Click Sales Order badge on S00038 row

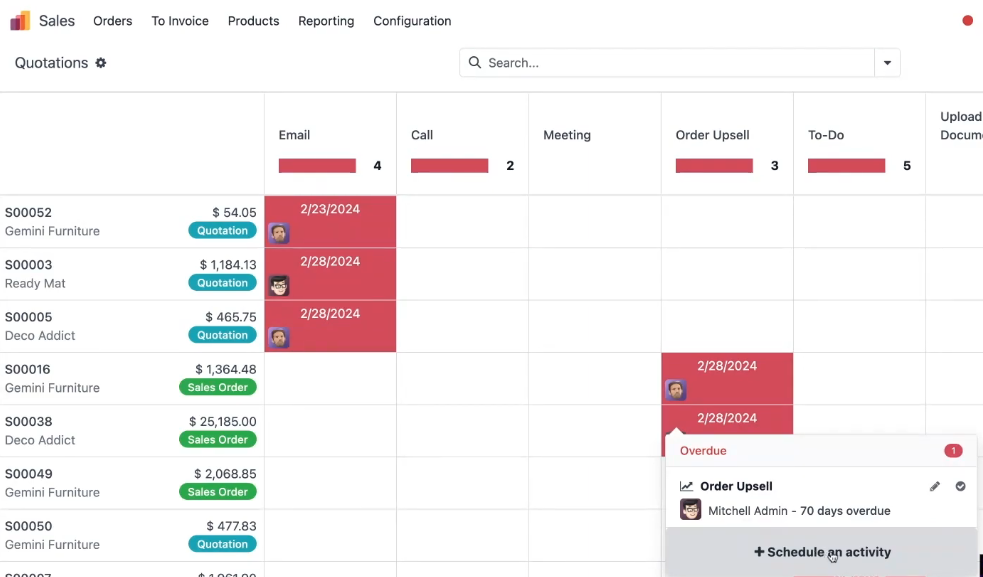coord(218,440)
